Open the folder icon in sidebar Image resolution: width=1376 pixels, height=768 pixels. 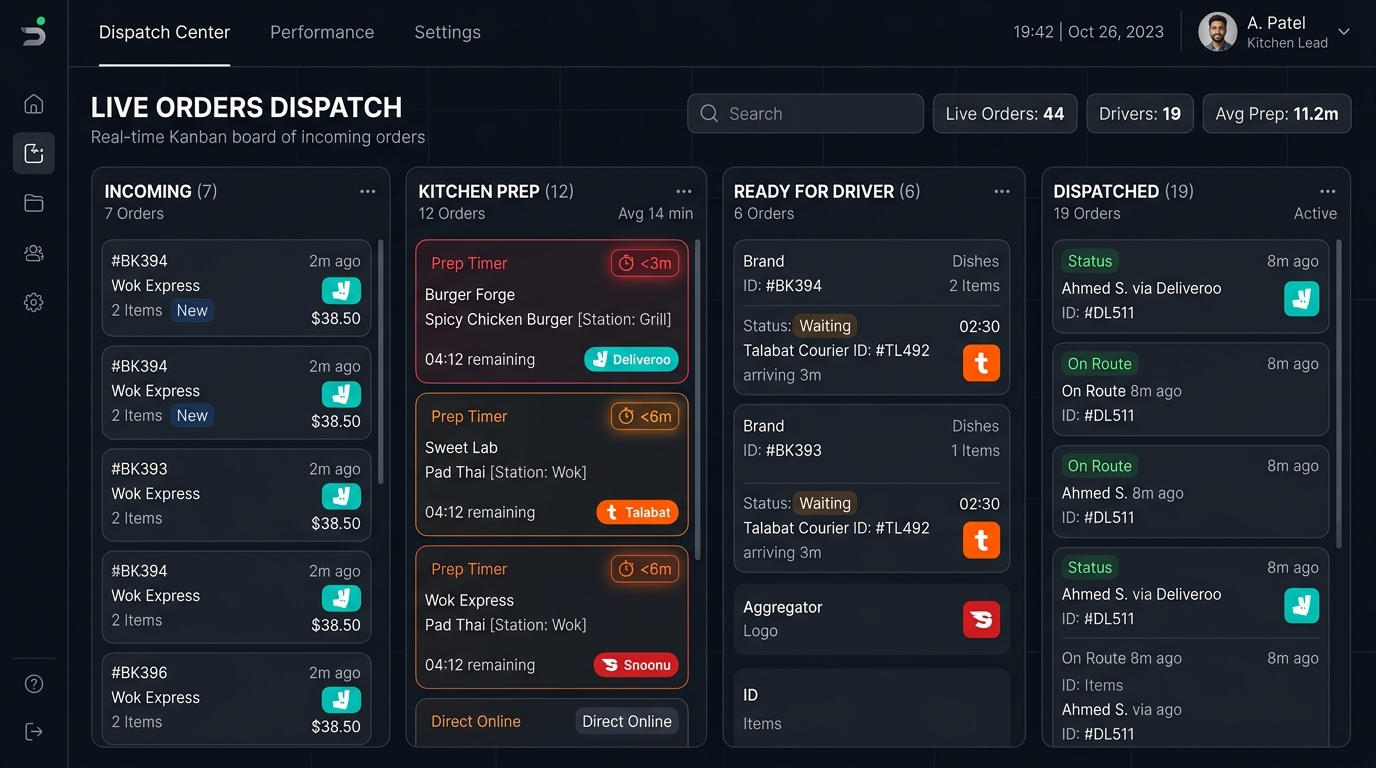(34, 203)
